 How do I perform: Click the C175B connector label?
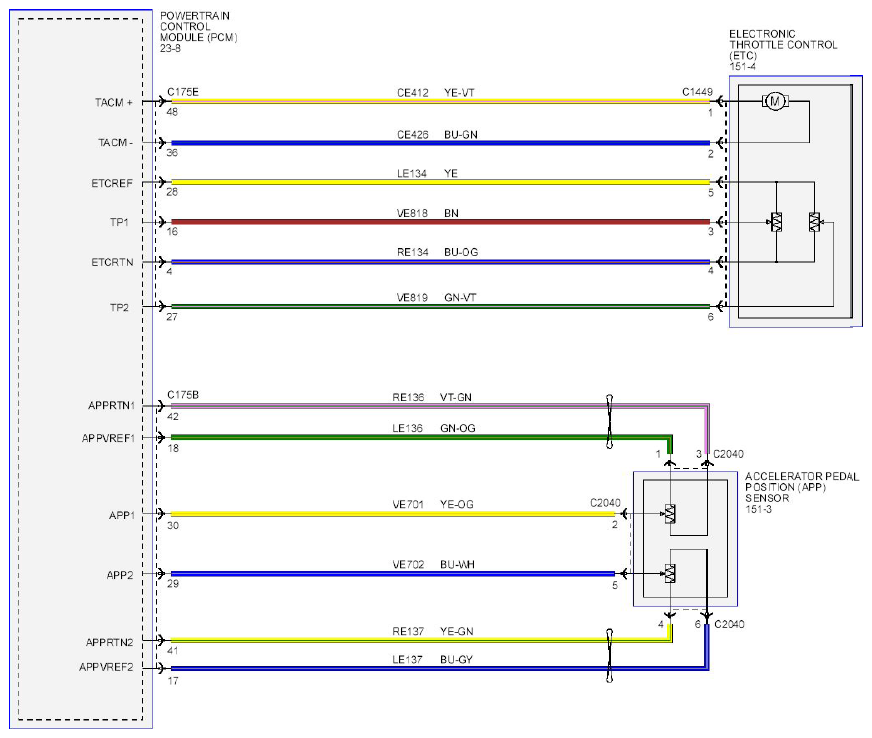pos(183,395)
